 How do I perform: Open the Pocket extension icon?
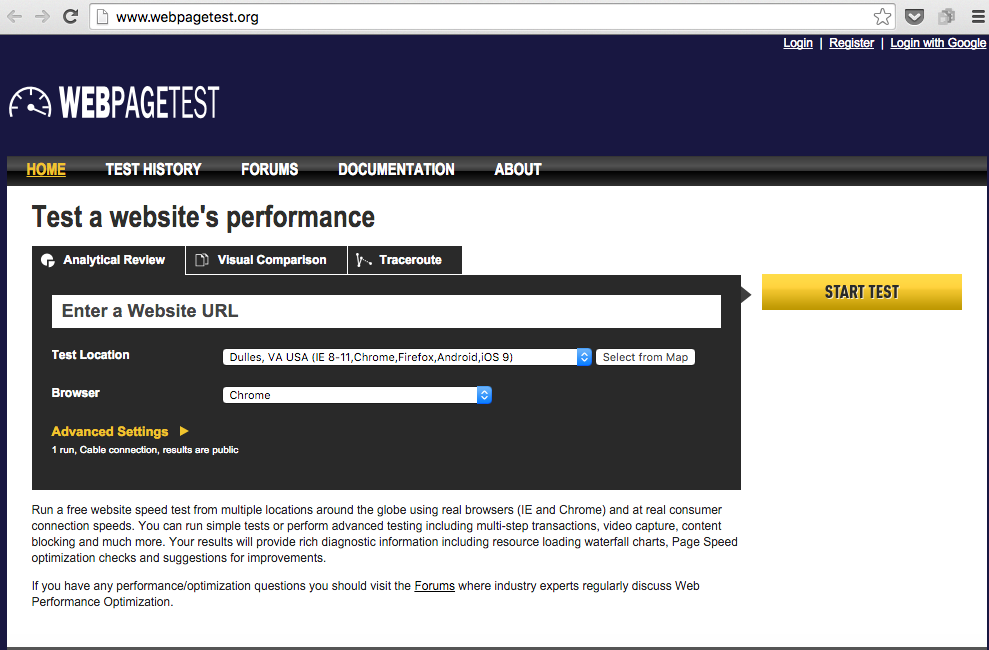[x=915, y=16]
